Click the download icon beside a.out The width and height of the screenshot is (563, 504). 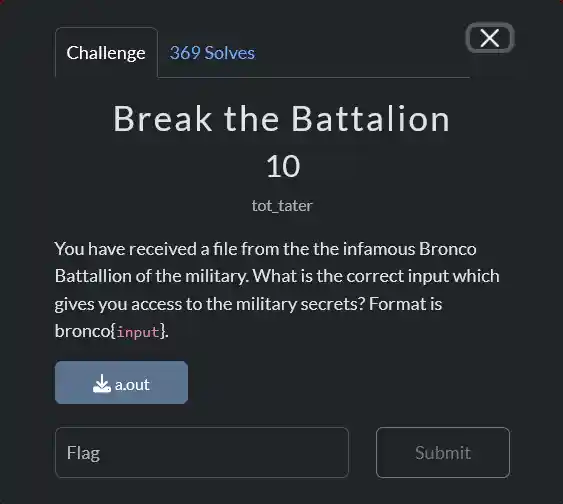coord(102,383)
